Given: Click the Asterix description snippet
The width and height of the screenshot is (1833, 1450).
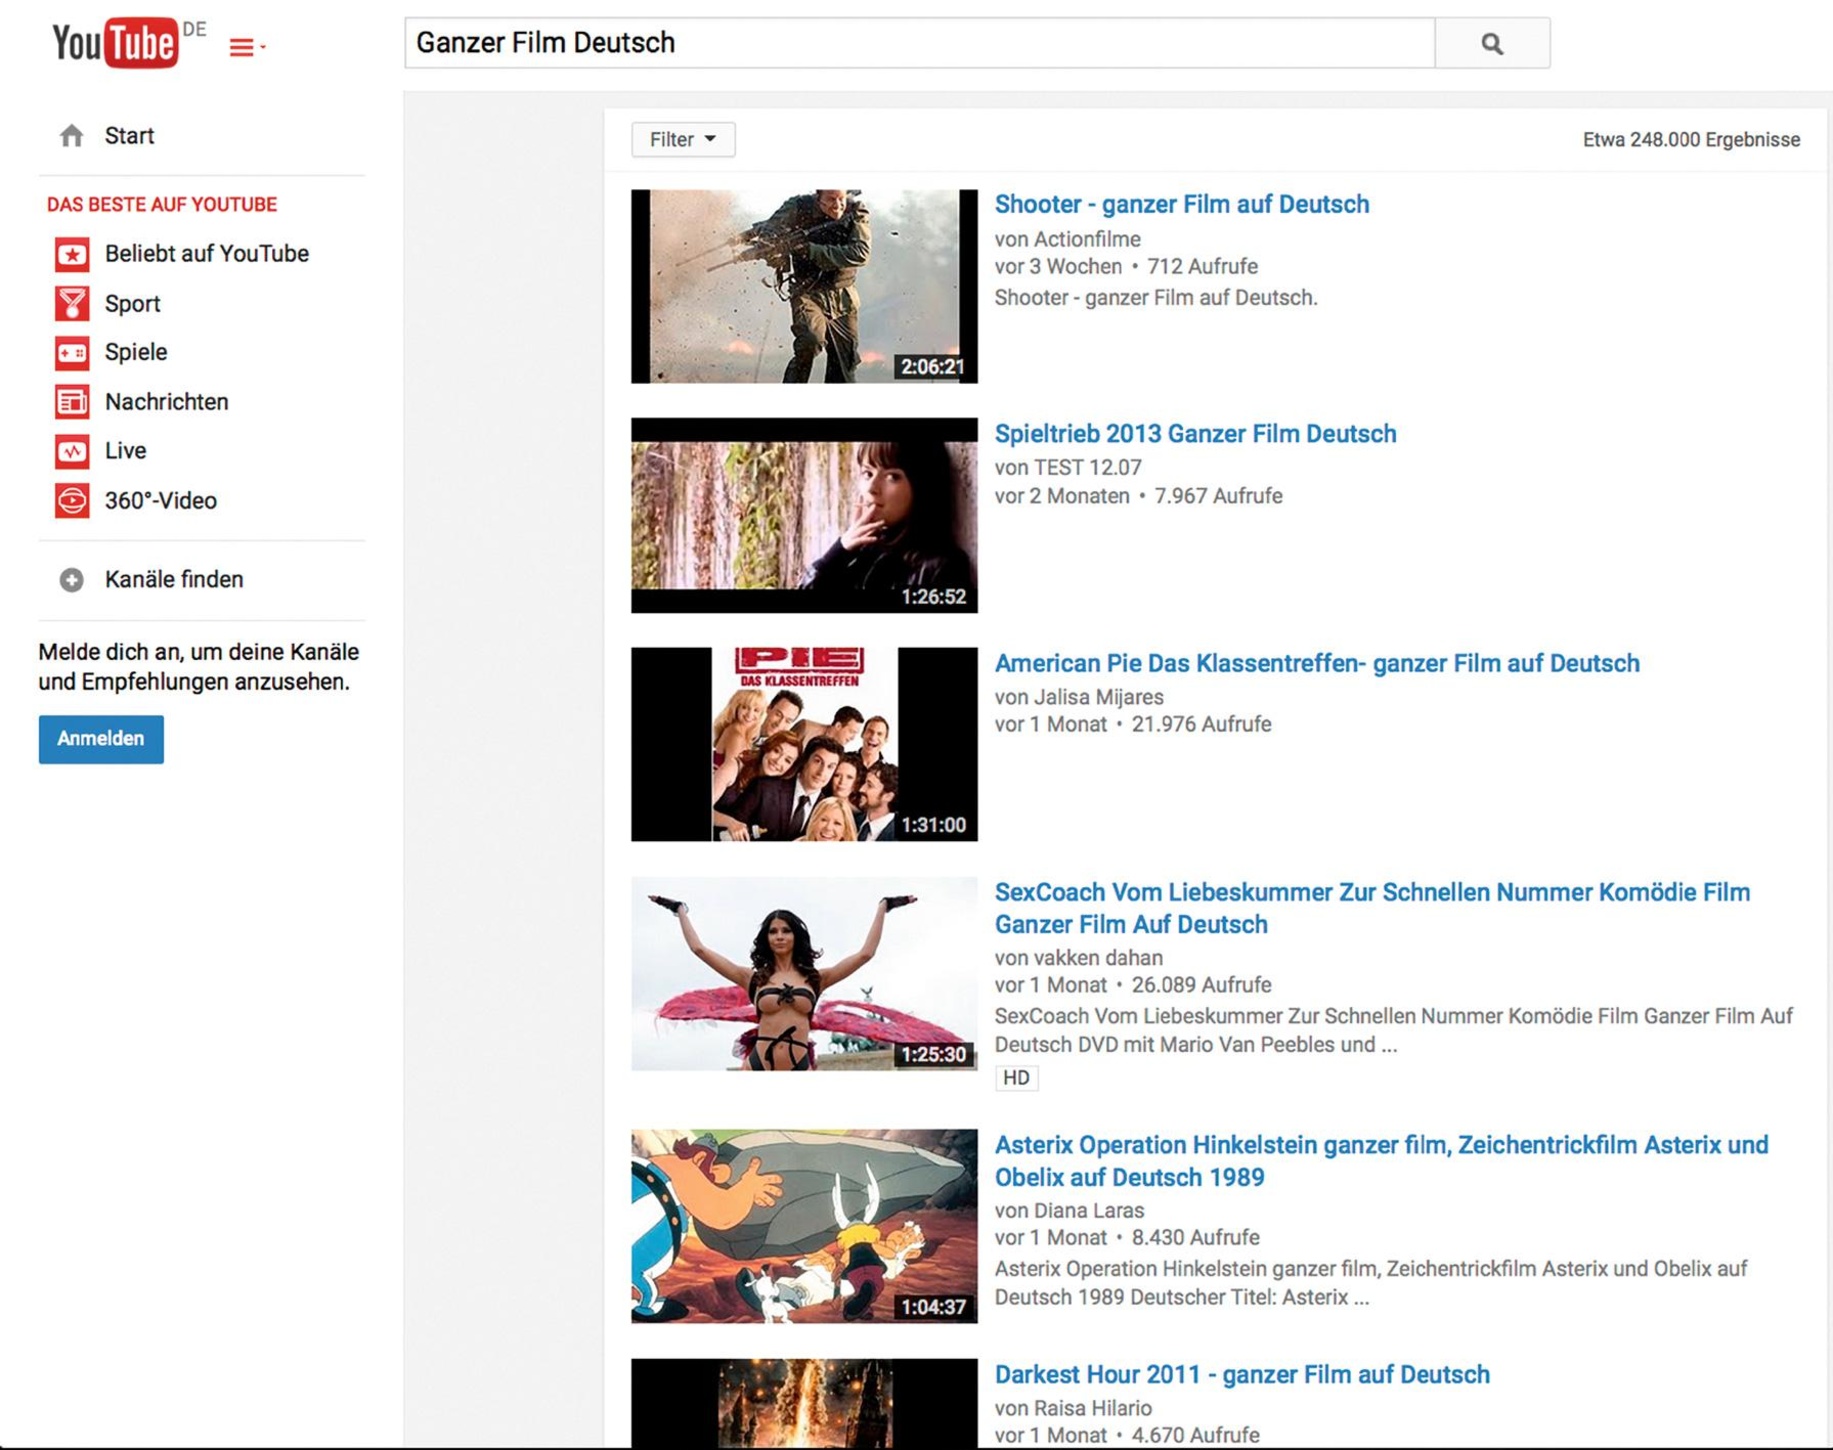Looking at the screenshot, I should click(1370, 1283).
